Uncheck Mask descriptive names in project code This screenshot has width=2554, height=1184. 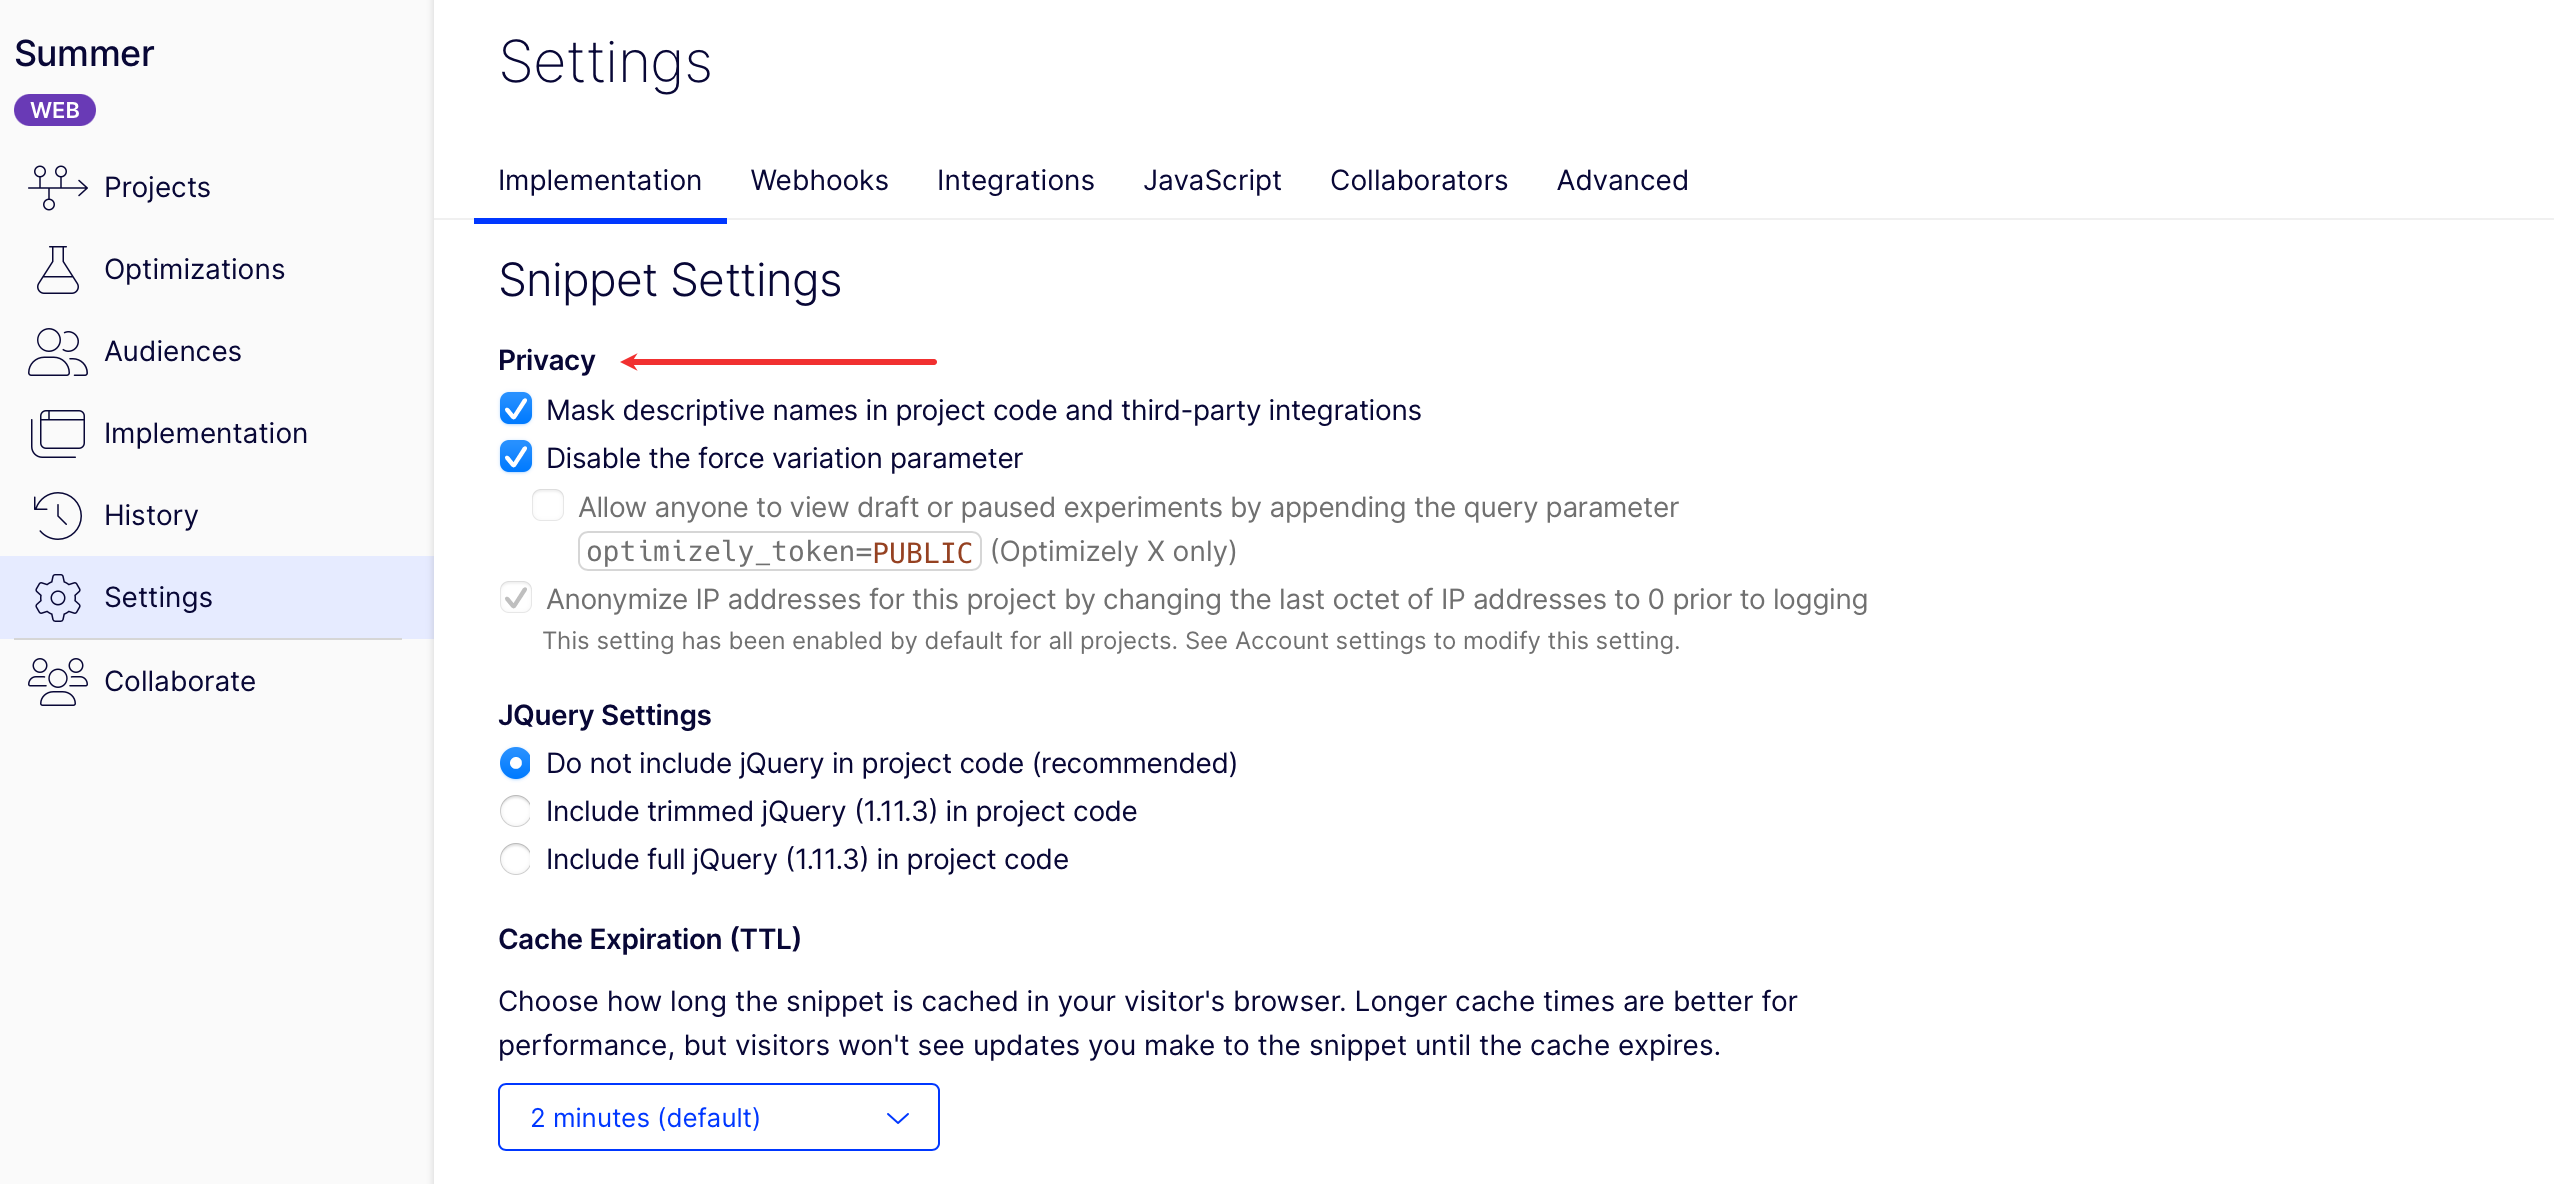[x=516, y=408]
